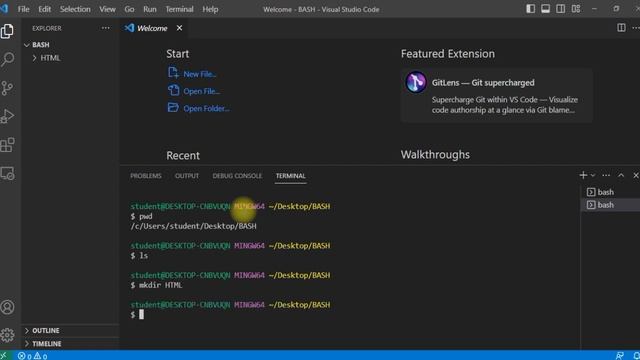
Task: Maximize the panel with the chevron
Action: (621, 175)
